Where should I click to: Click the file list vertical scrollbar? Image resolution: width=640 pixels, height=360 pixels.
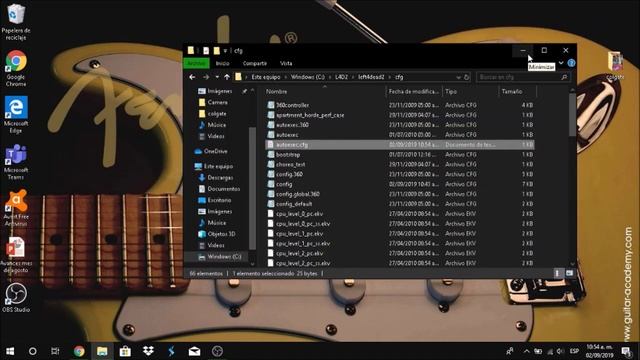pyautogui.click(x=572, y=115)
